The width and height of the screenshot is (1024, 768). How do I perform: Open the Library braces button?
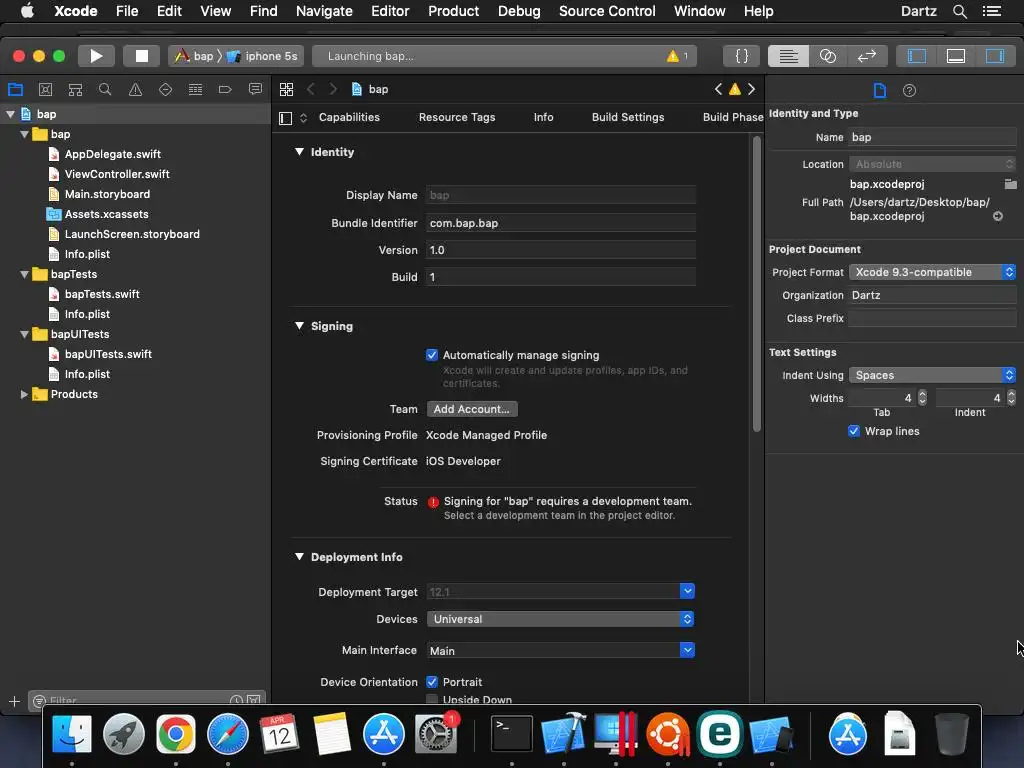coord(741,56)
